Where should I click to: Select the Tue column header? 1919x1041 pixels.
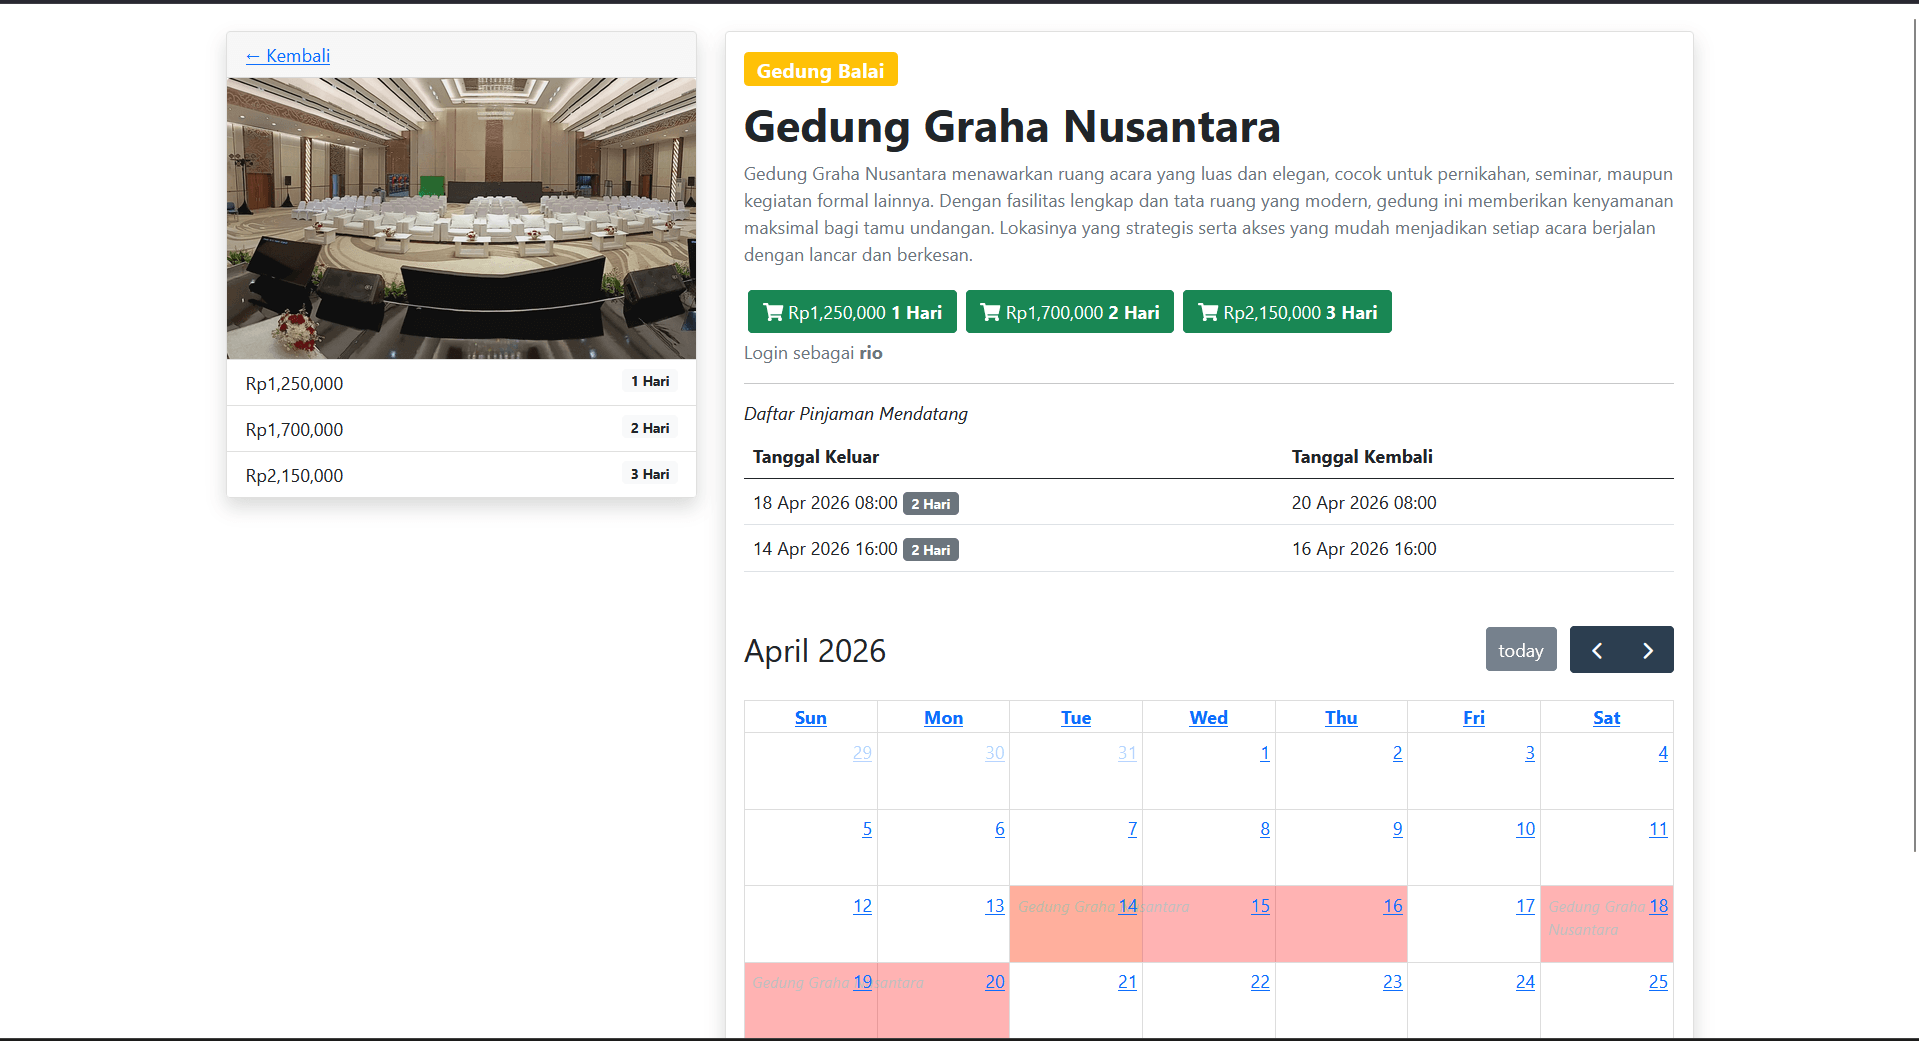[x=1076, y=718]
